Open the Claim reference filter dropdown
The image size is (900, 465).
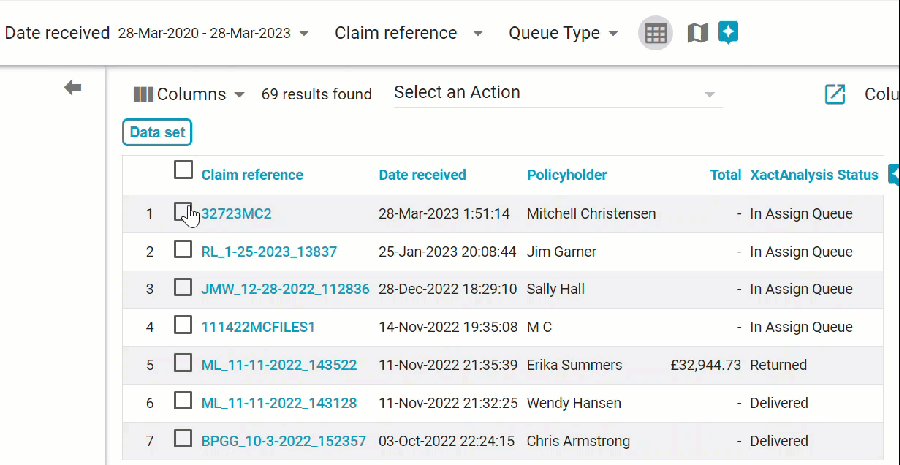click(x=478, y=33)
